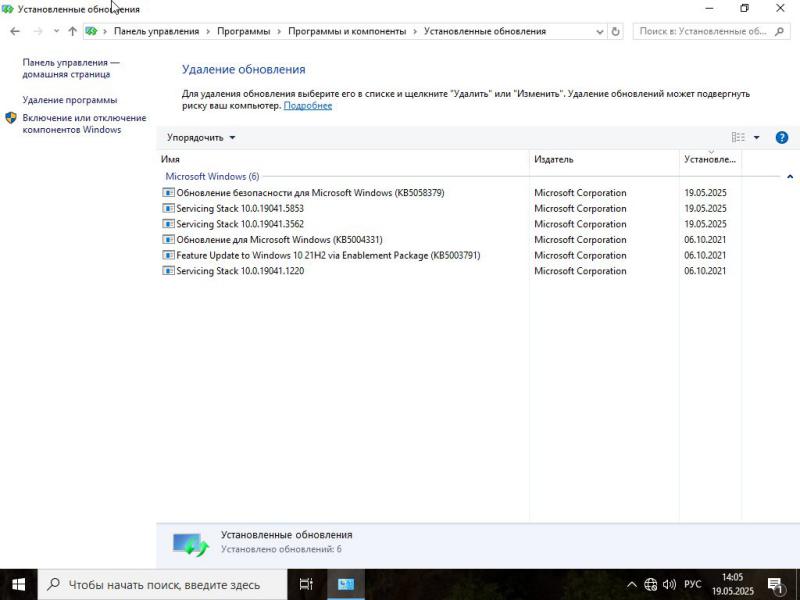800x600 pixels.
Task: Click install date of Servicing Stack 10.0.19041.1220
Action: (x=705, y=271)
